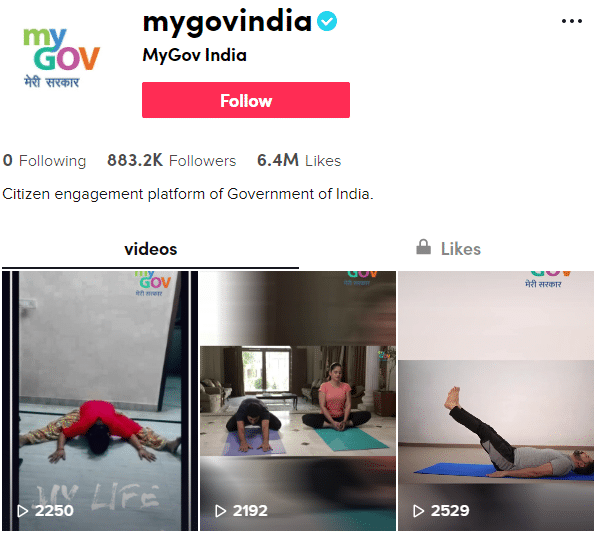View the 0 Following list
Image resolution: width=597 pixels, height=533 pixels.
point(45,161)
